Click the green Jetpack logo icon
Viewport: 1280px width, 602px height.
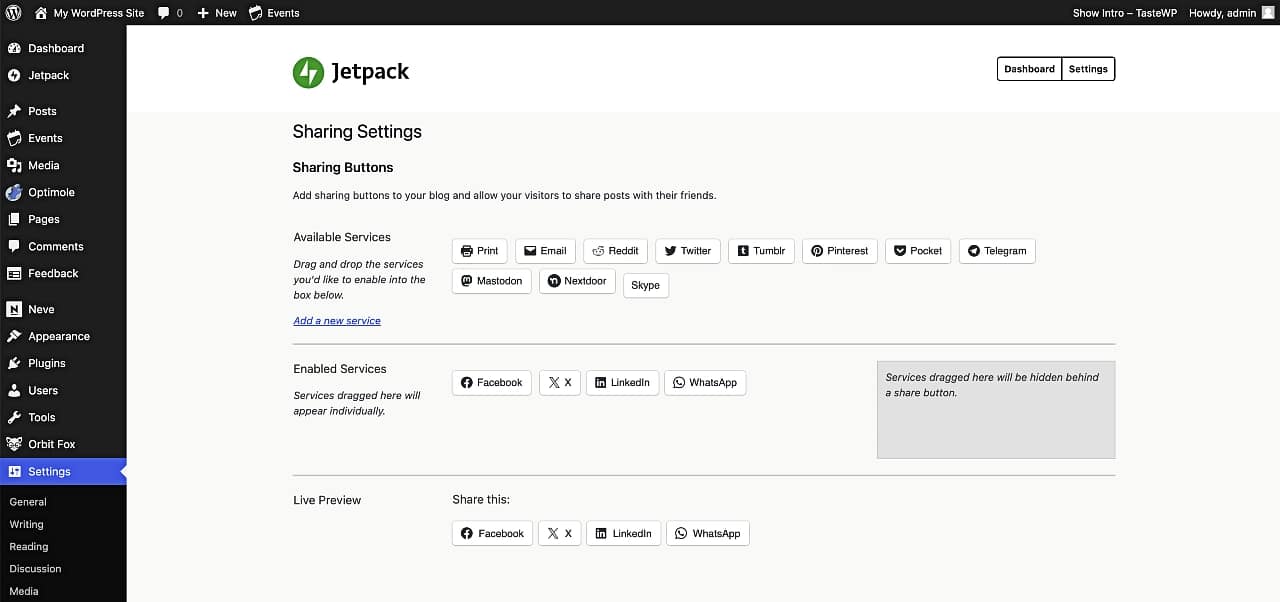click(308, 72)
